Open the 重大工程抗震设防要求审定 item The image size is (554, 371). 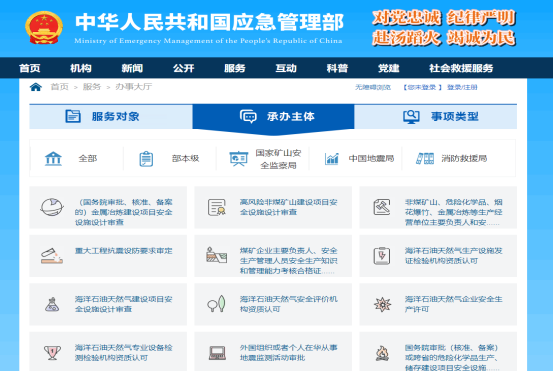(x=108, y=256)
